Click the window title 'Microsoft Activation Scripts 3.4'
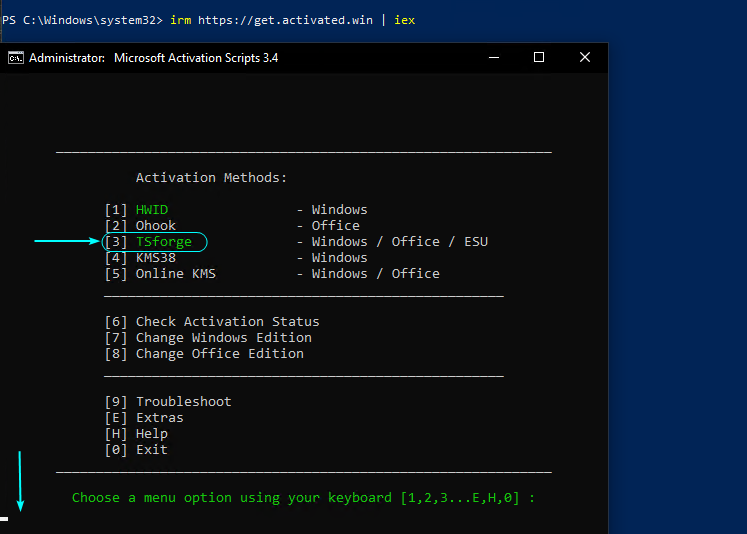 click(x=196, y=58)
